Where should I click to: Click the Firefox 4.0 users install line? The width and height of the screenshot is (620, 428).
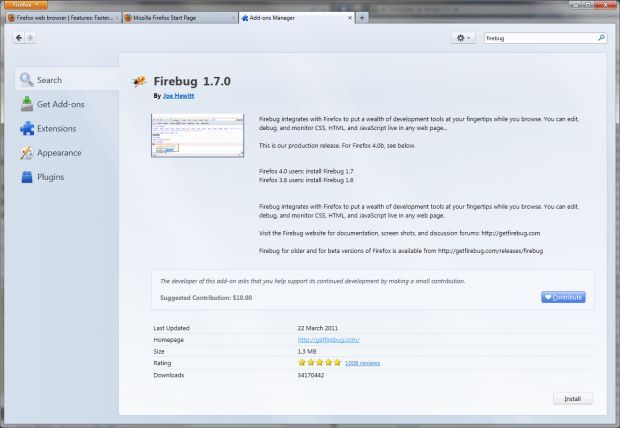click(306, 171)
